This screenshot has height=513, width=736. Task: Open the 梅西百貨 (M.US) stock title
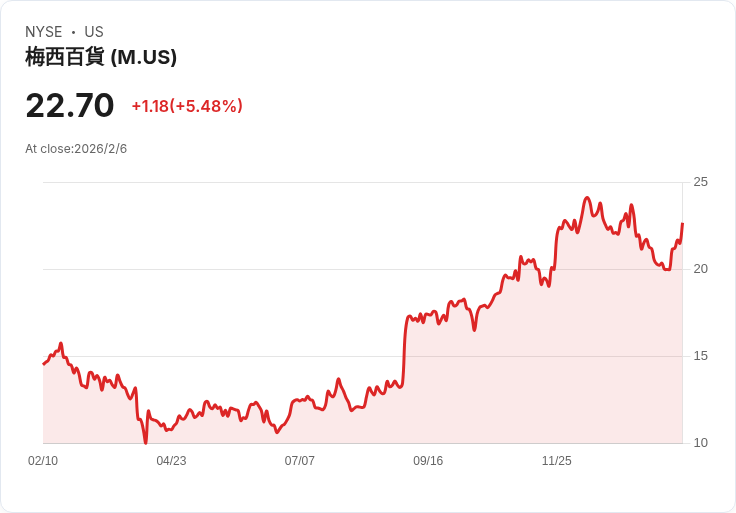101,57
